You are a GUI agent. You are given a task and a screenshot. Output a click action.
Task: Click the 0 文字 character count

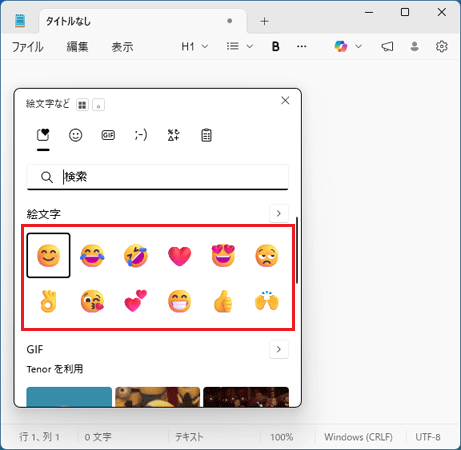(x=98, y=437)
